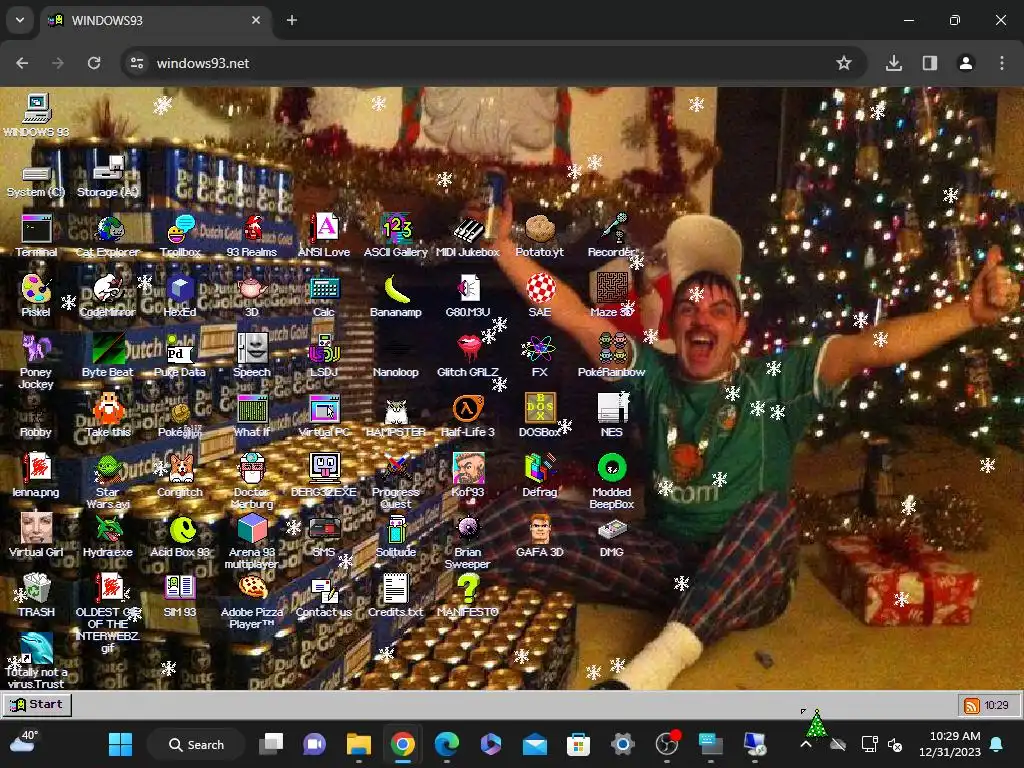The width and height of the screenshot is (1024, 768).
Task: Open lenna.png image file
Action: click(36, 476)
